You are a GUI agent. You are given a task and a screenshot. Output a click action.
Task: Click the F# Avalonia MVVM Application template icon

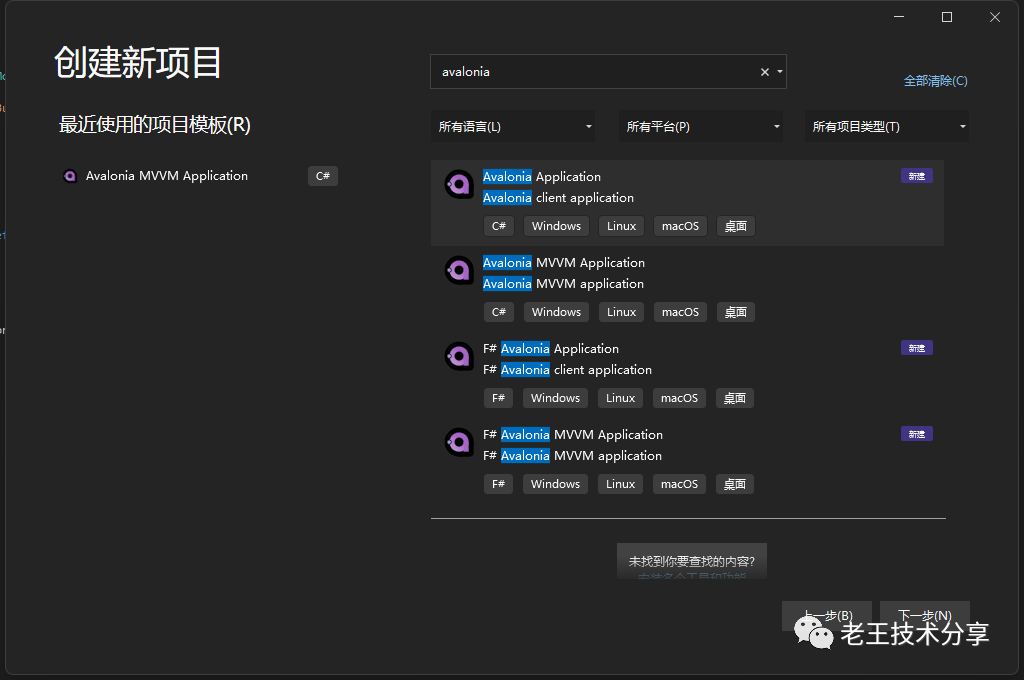coord(459,443)
